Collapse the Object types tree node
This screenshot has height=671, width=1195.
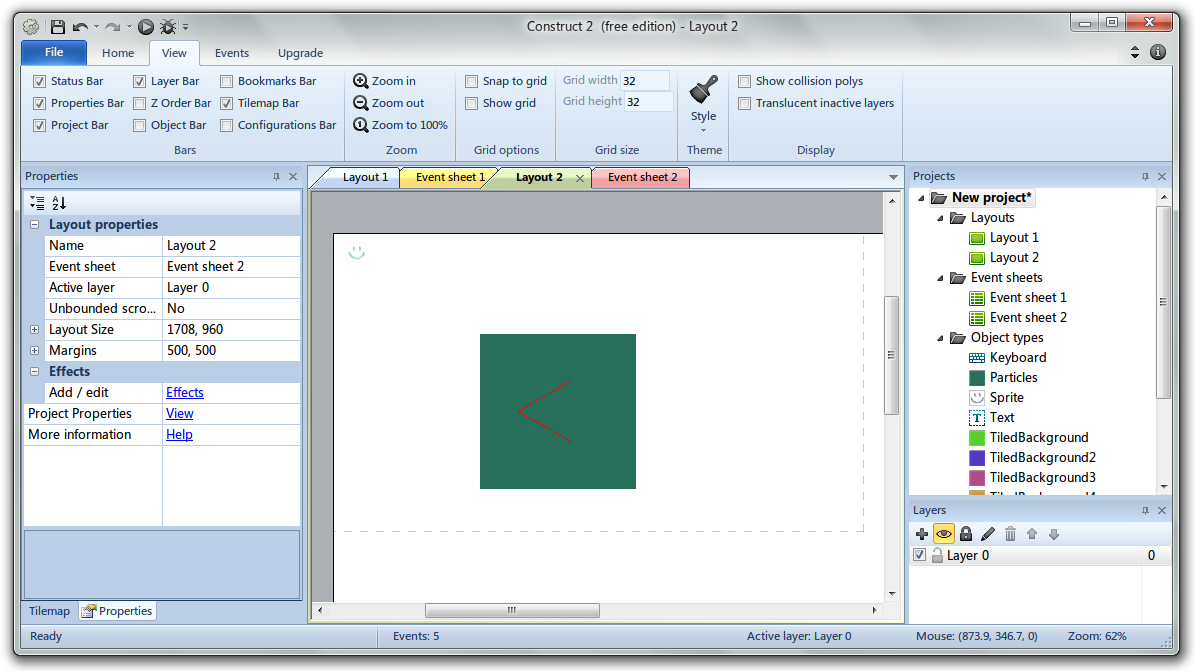tap(939, 337)
